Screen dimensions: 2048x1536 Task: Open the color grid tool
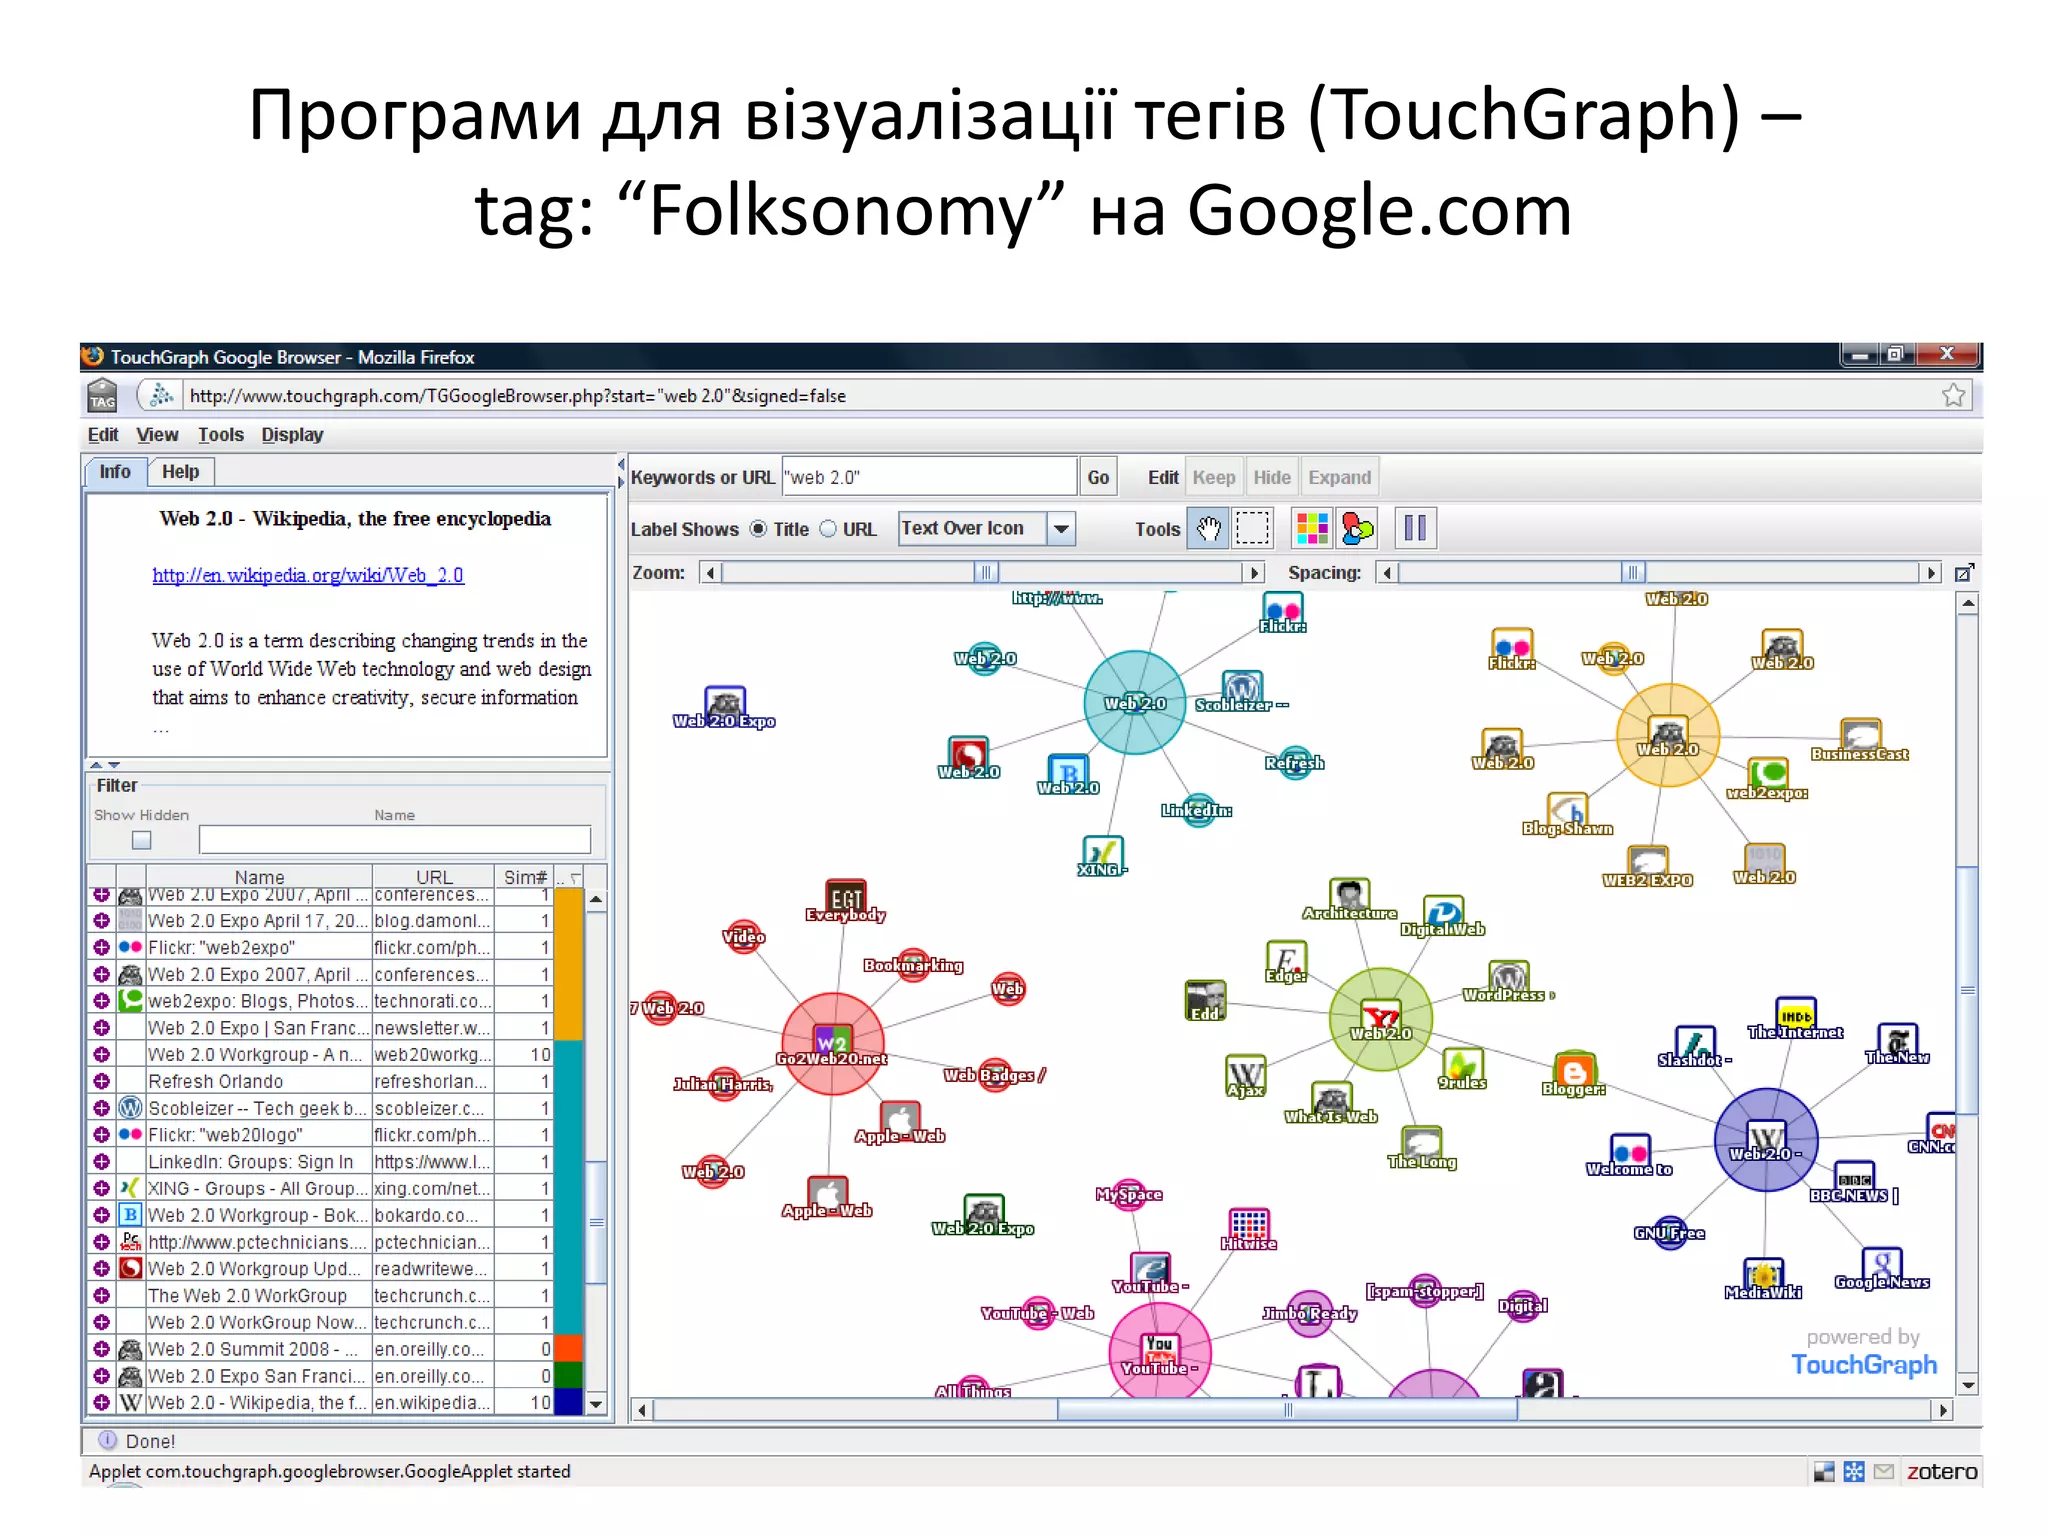[x=1311, y=528]
